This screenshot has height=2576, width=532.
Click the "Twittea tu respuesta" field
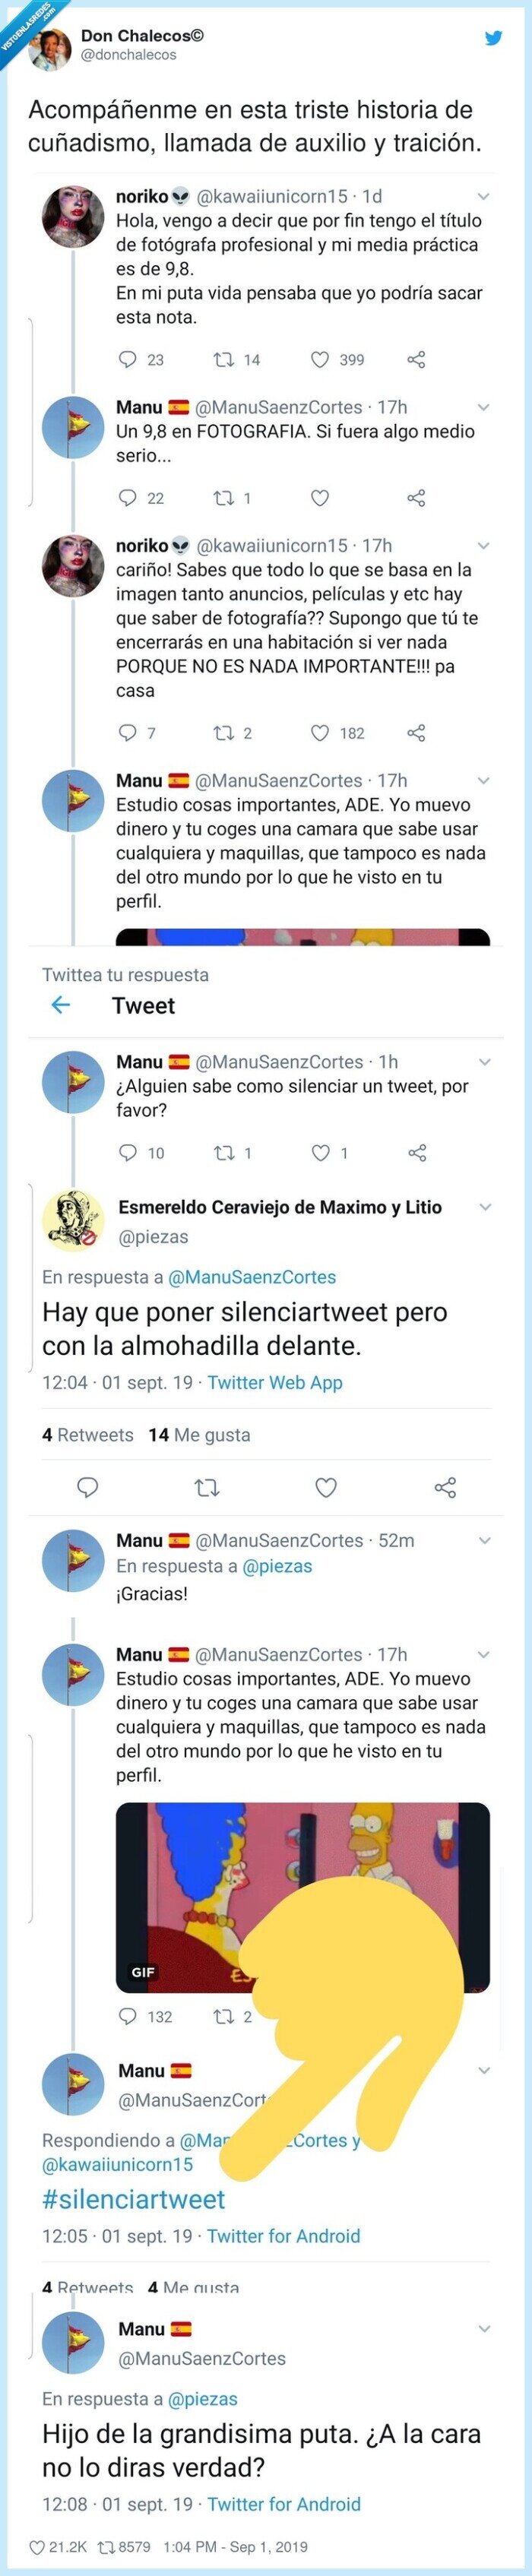pyautogui.click(x=124, y=975)
